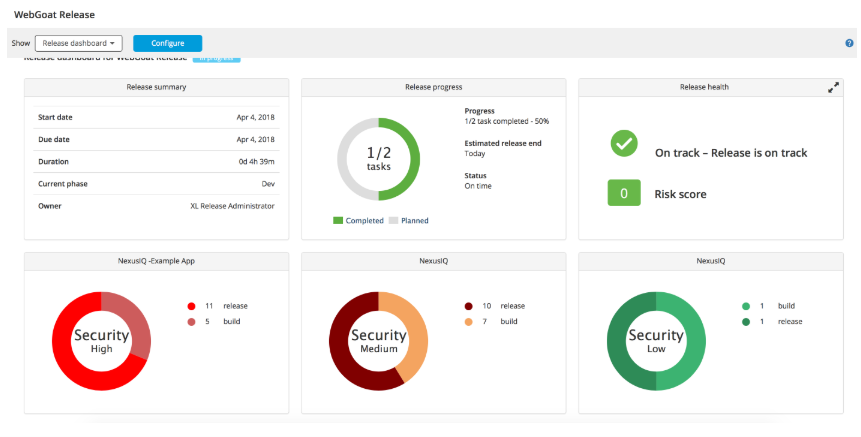
Task: Click the green On track checkmark icon
Action: (x=624, y=144)
